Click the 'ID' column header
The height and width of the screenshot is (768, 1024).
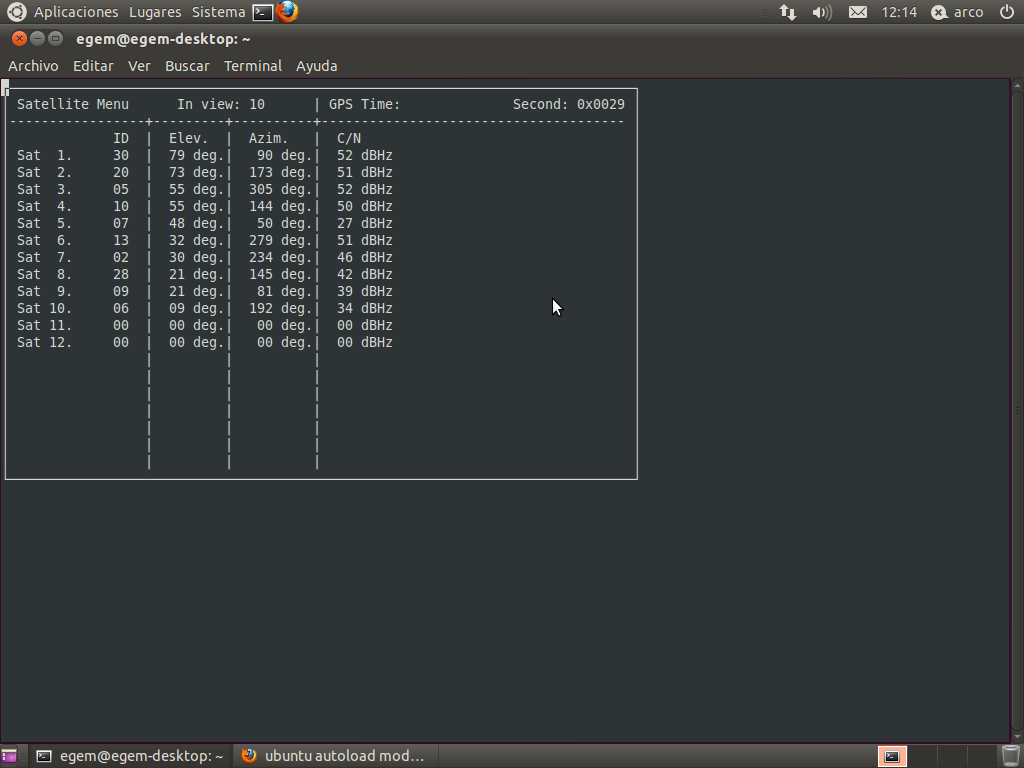pyautogui.click(x=121, y=138)
